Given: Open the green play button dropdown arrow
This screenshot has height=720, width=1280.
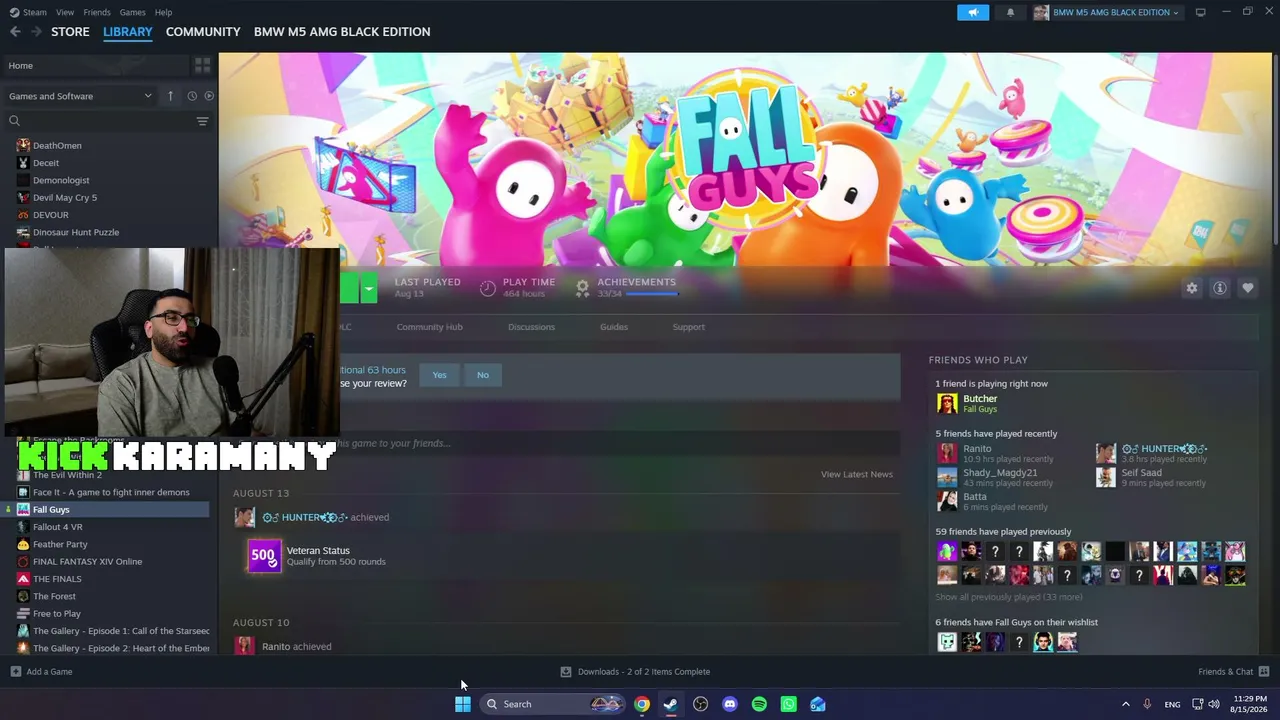Looking at the screenshot, I should (x=369, y=289).
